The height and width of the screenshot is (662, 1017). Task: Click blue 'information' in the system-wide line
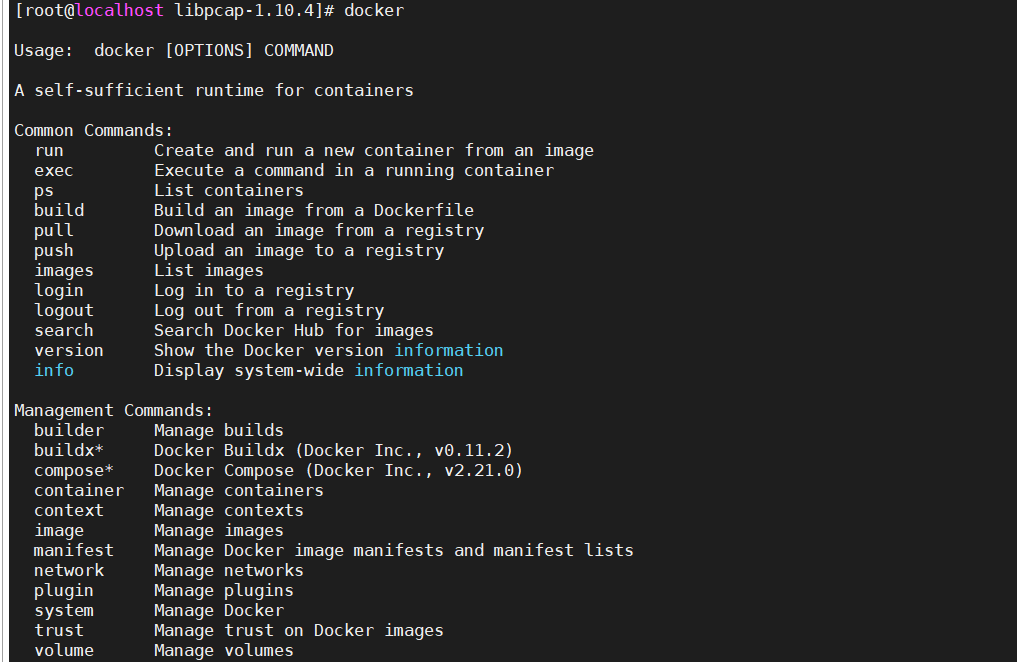(408, 370)
